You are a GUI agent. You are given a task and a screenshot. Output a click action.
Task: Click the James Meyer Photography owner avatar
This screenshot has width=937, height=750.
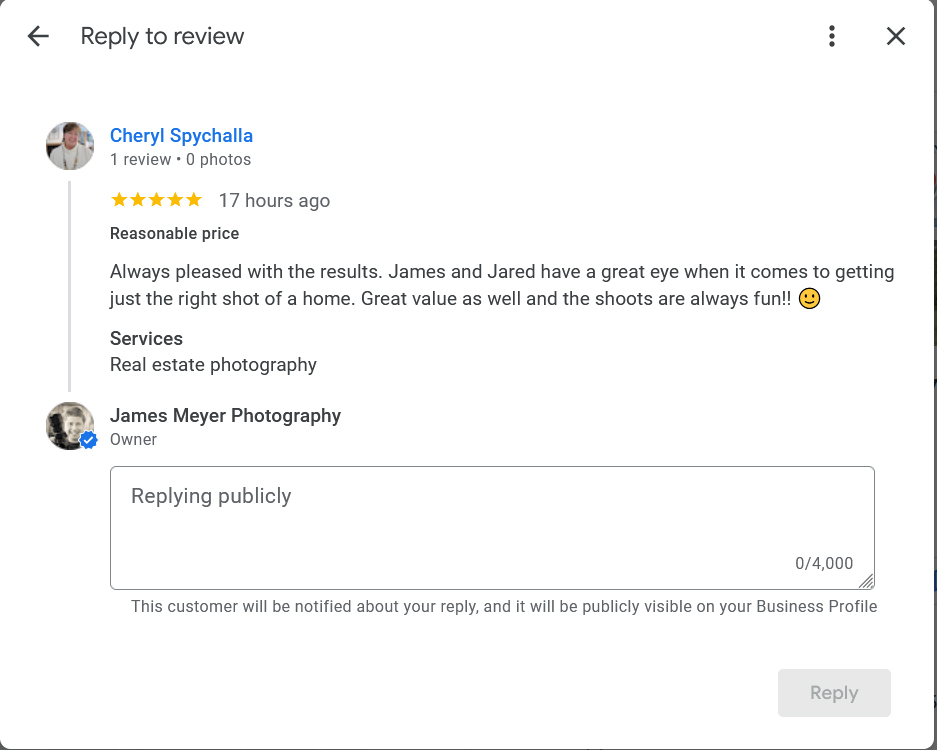click(70, 426)
